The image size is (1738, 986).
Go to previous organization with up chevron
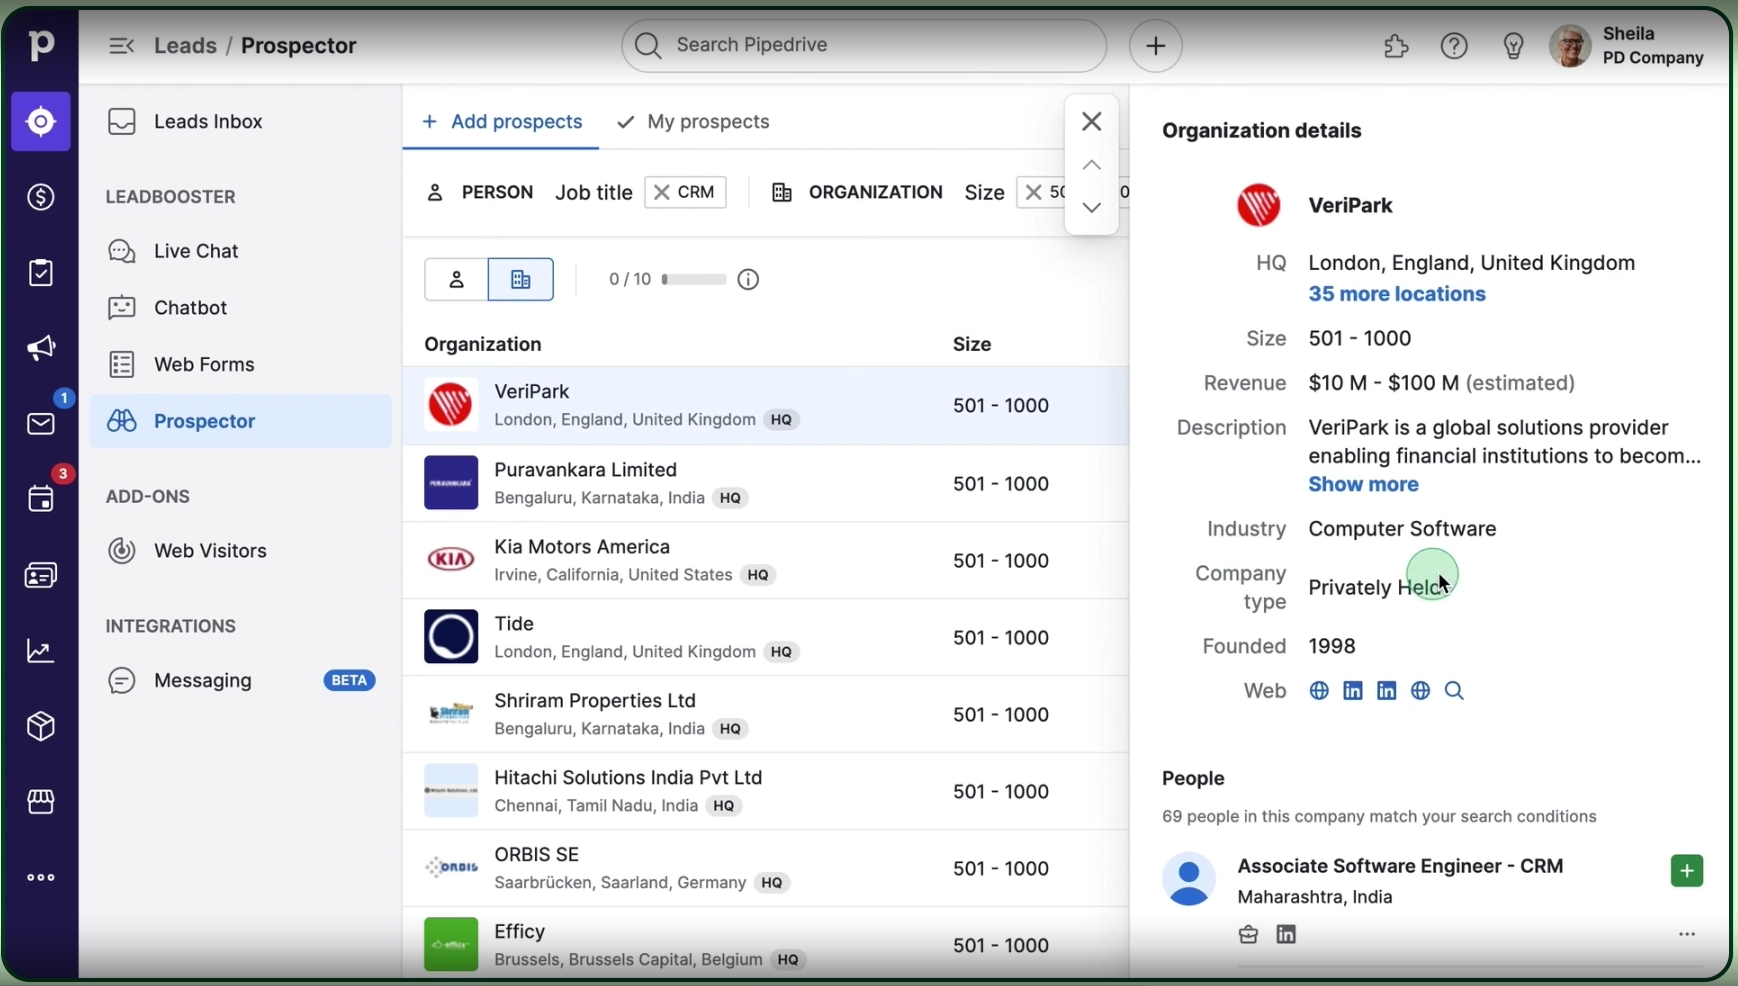coord(1092,166)
